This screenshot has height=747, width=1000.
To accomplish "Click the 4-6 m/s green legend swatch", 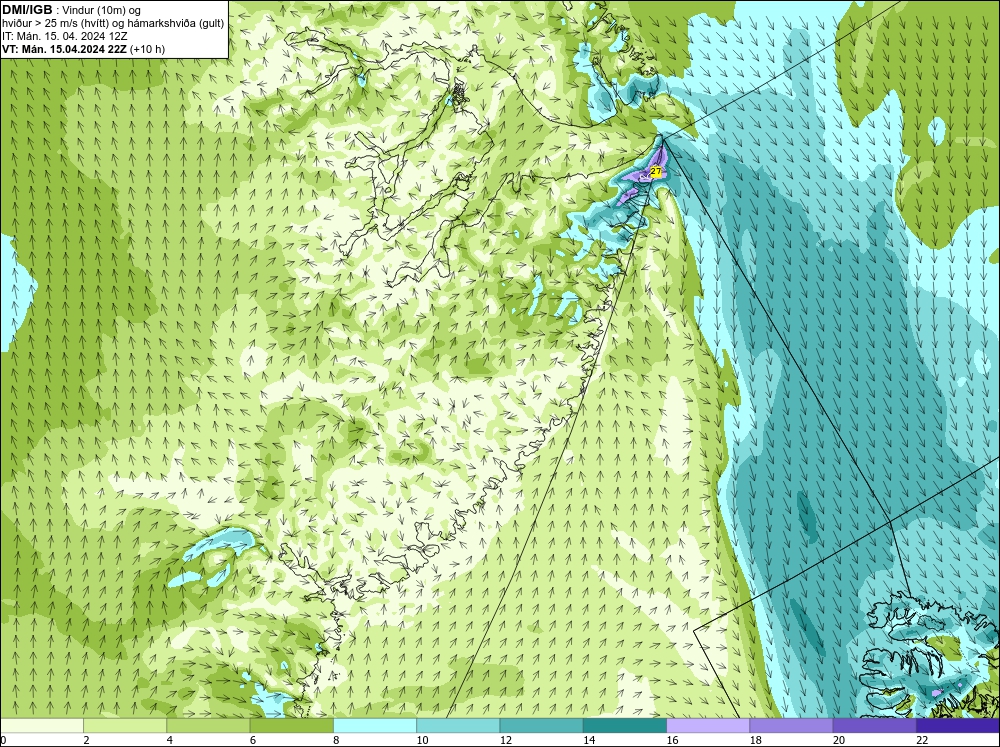I will [208, 726].
